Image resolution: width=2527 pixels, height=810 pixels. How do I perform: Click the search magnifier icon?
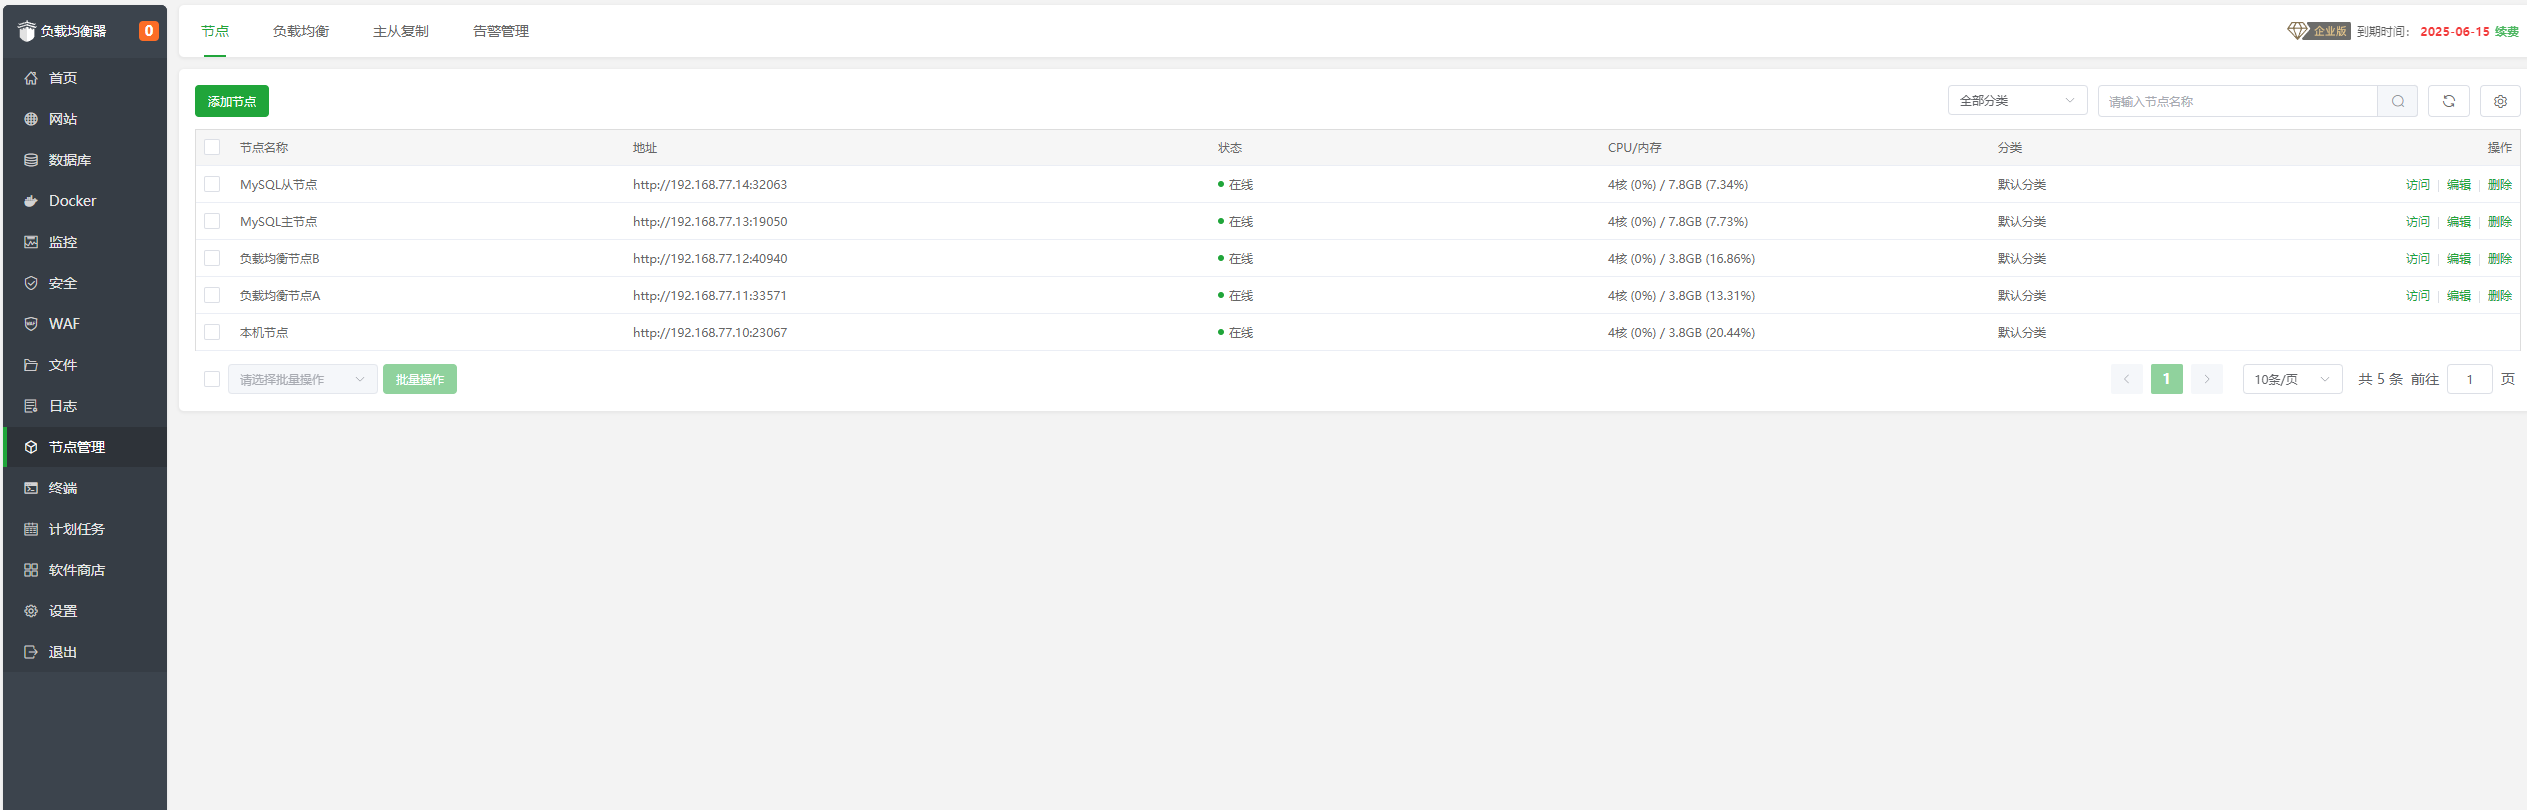(x=2397, y=101)
